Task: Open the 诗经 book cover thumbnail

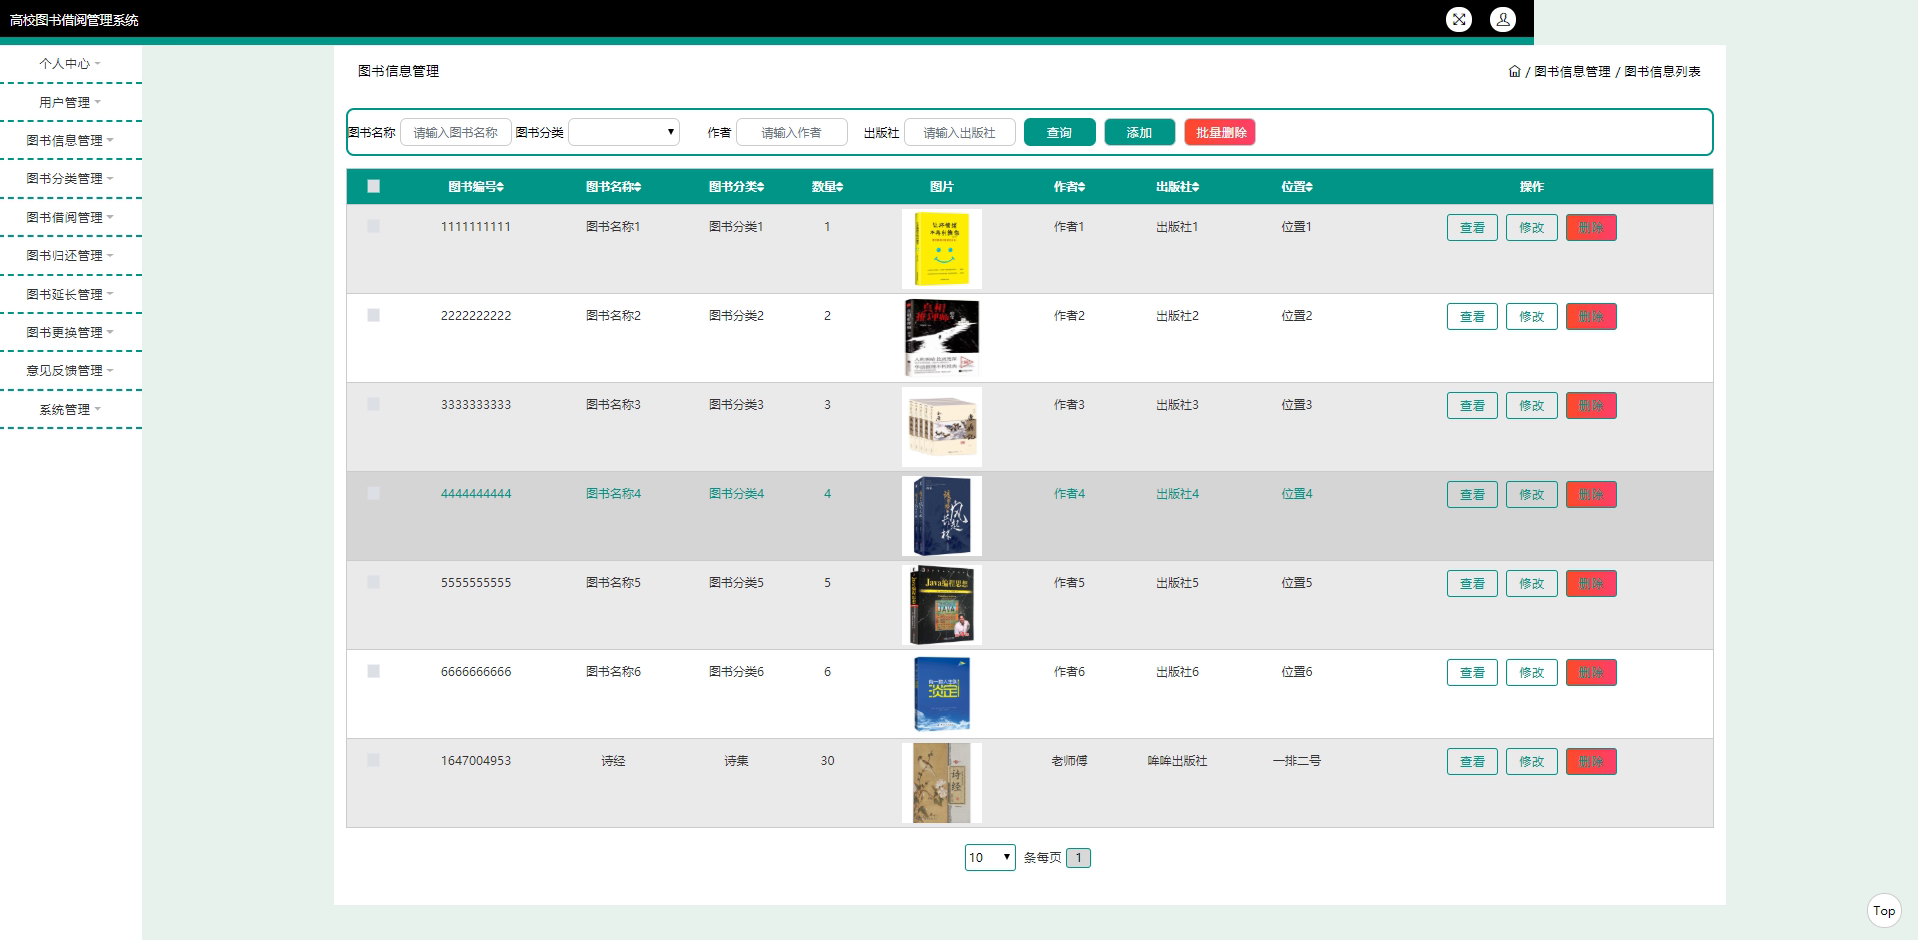Action: (x=942, y=783)
